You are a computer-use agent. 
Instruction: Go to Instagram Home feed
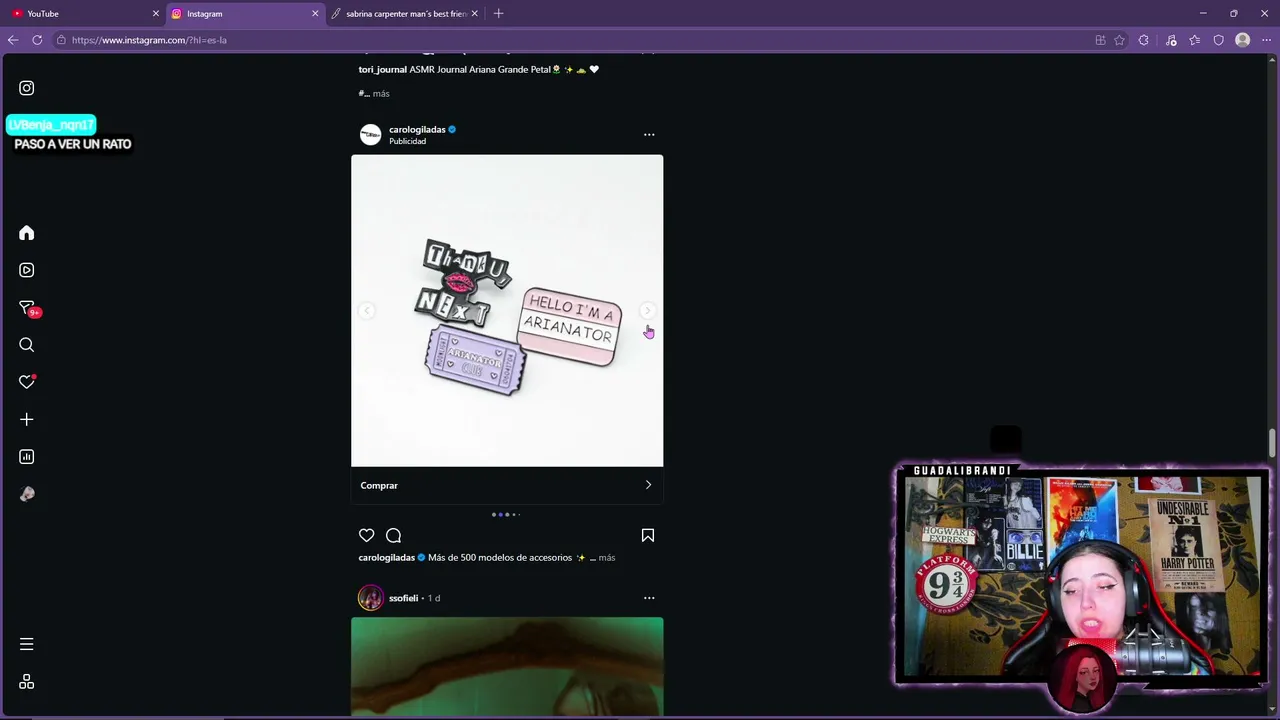(x=27, y=233)
